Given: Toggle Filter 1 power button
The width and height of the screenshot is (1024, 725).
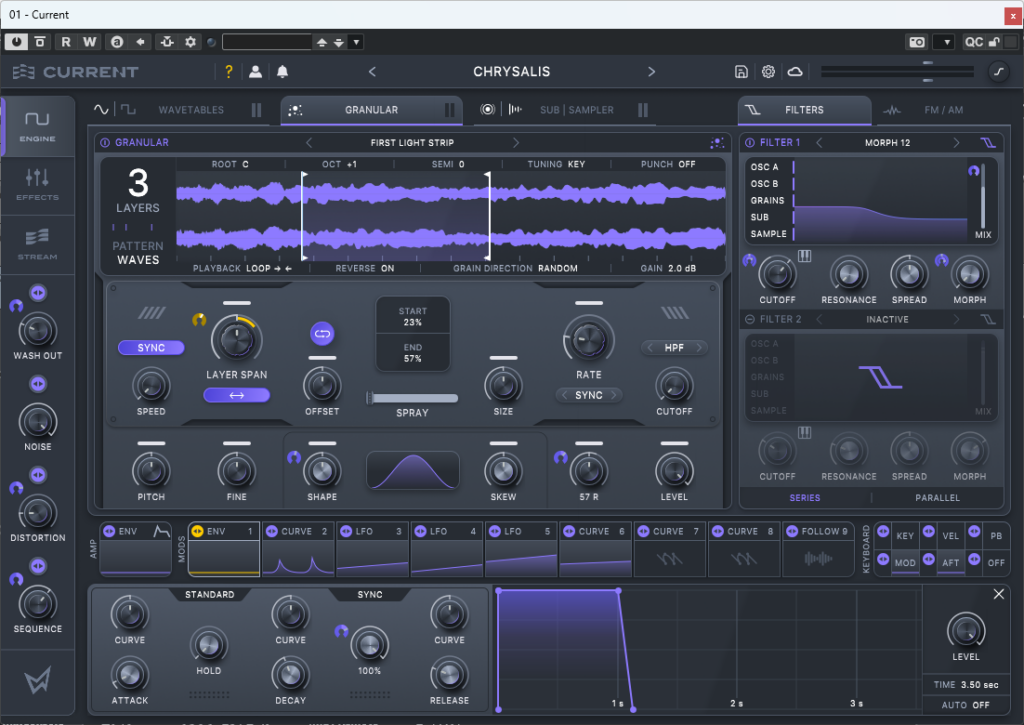Looking at the screenshot, I should coord(751,142).
